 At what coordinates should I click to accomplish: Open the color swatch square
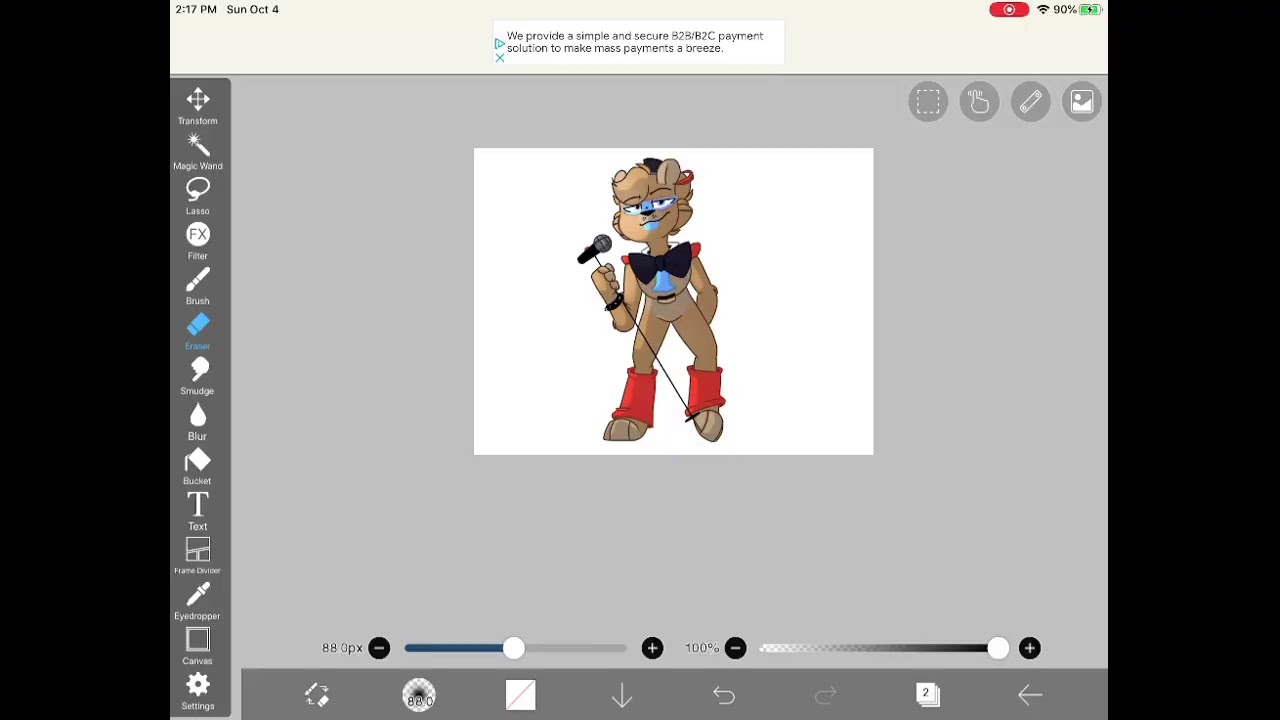coord(520,695)
